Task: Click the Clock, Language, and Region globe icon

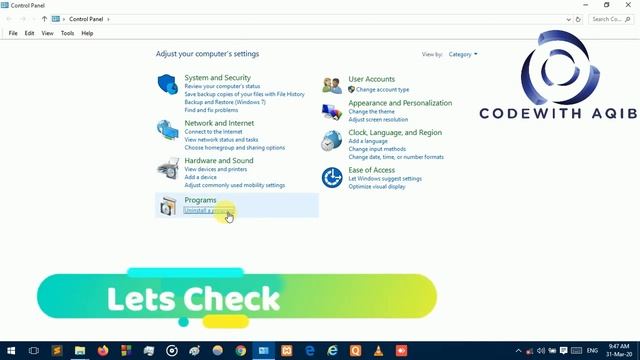Action: pyautogui.click(x=332, y=141)
